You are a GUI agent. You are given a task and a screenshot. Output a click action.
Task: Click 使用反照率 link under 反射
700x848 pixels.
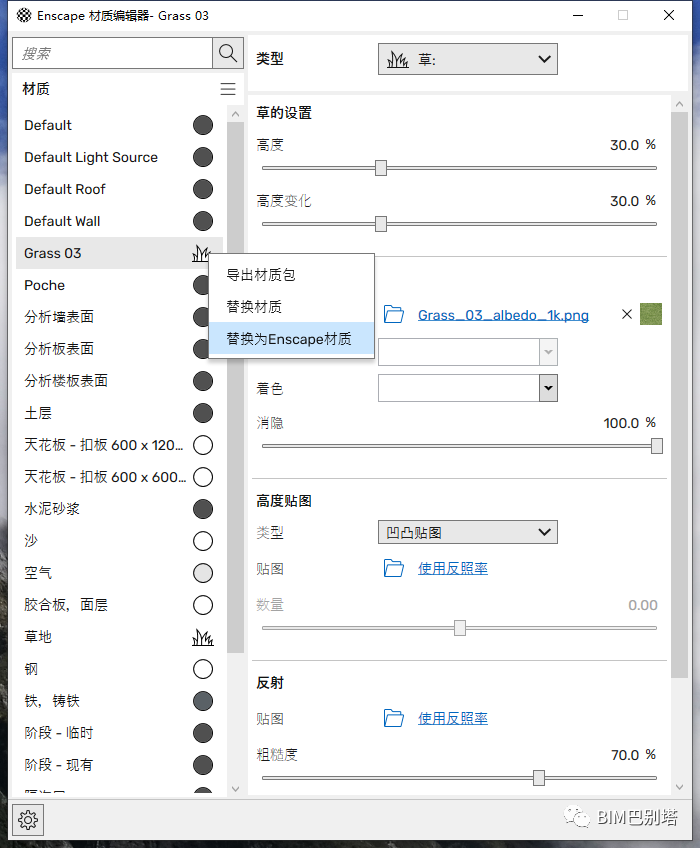coord(453,718)
